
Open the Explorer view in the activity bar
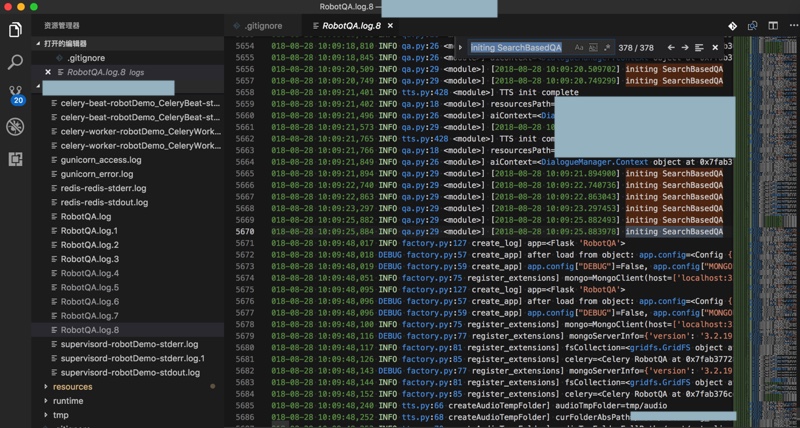pos(15,30)
